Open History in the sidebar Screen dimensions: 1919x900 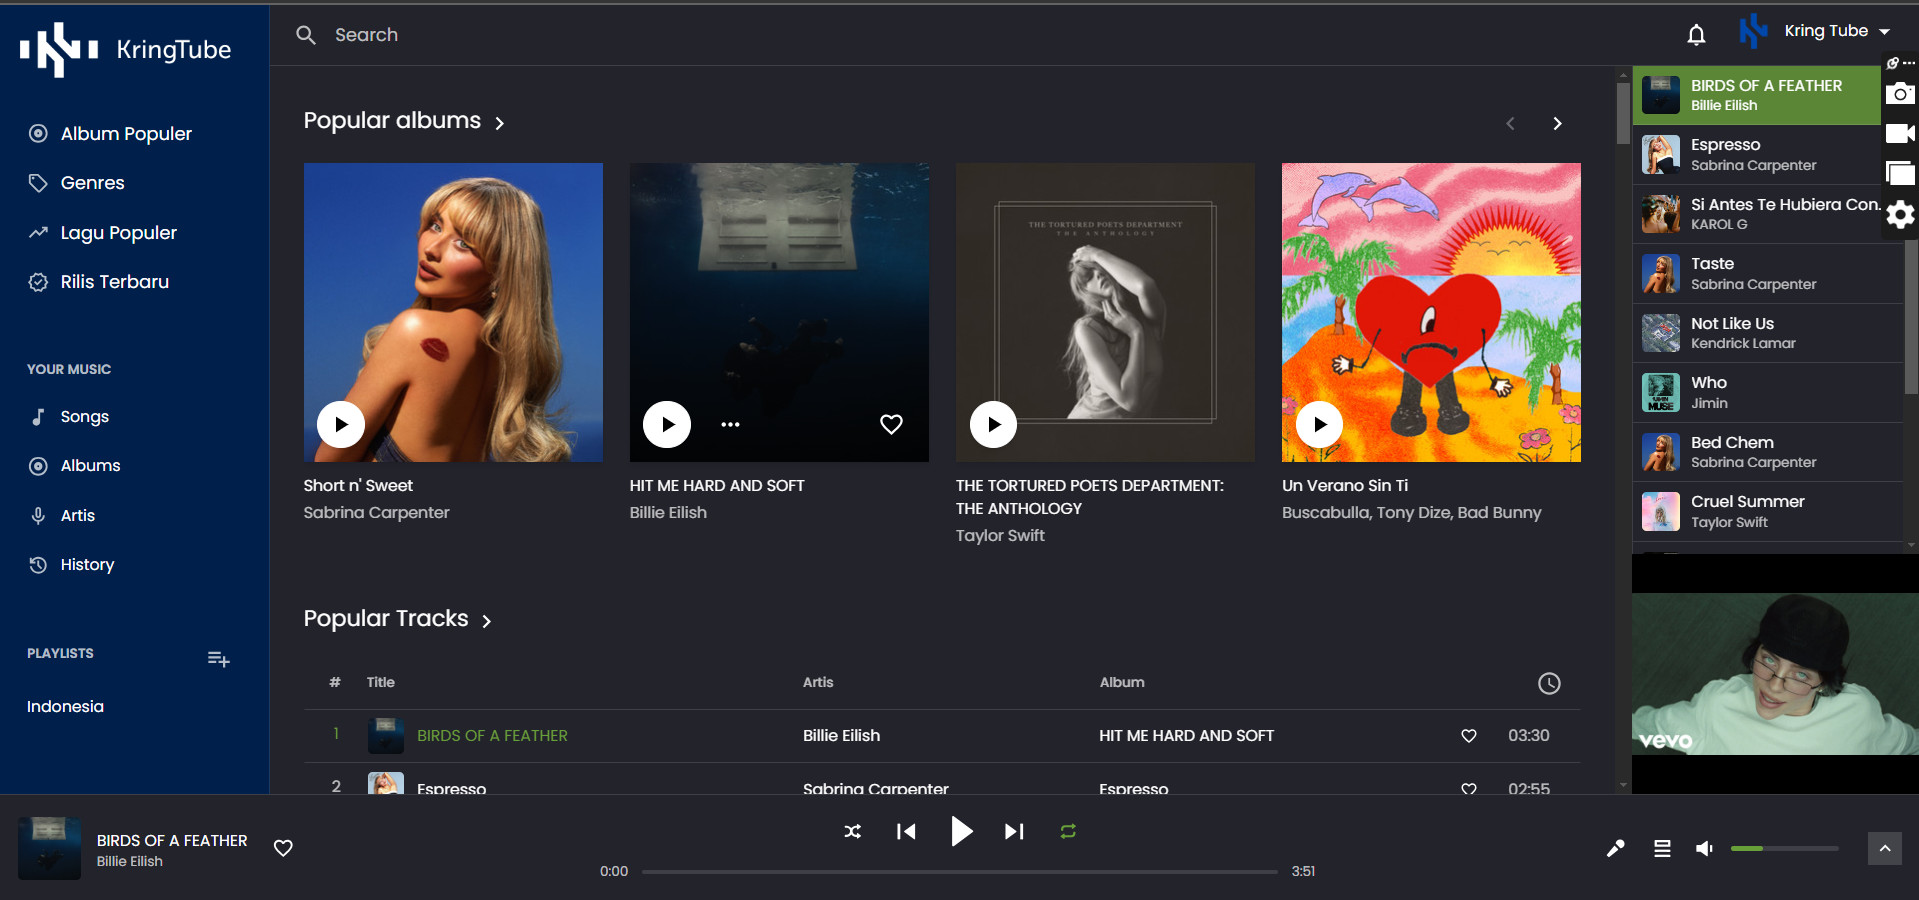(x=71, y=565)
